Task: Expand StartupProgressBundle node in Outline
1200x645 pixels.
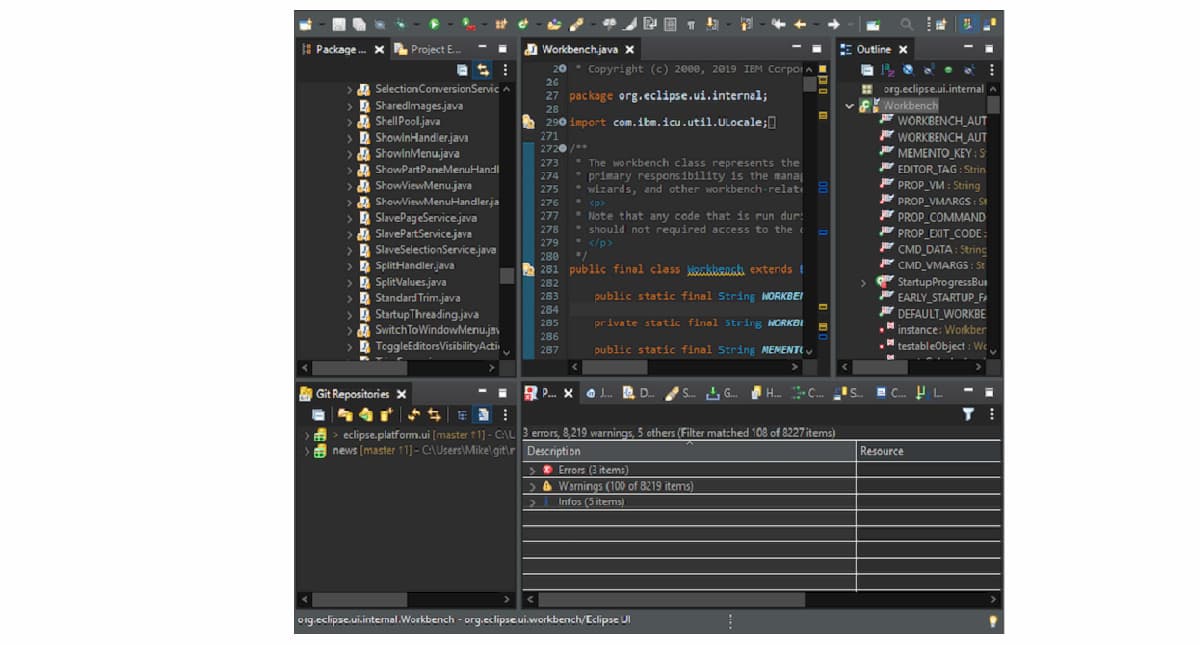Action: (x=863, y=282)
